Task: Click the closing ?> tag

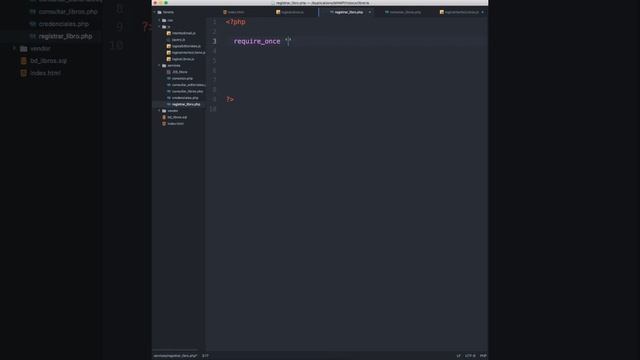Action: 230,99
